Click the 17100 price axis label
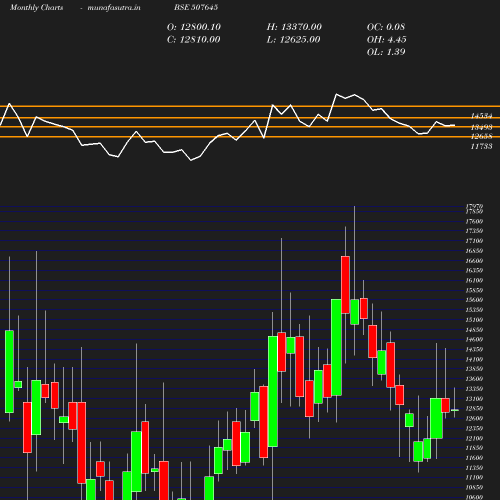Screen dimensions: 500x500 pos(474,241)
